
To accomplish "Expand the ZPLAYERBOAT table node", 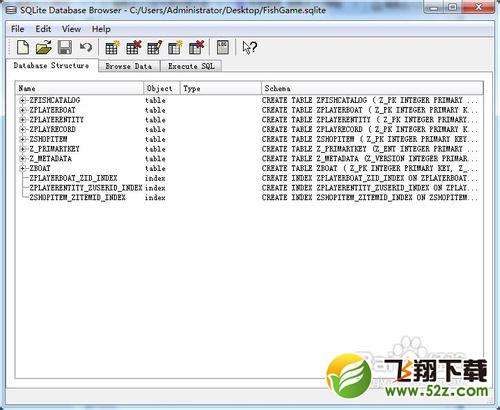I will [x=22, y=110].
